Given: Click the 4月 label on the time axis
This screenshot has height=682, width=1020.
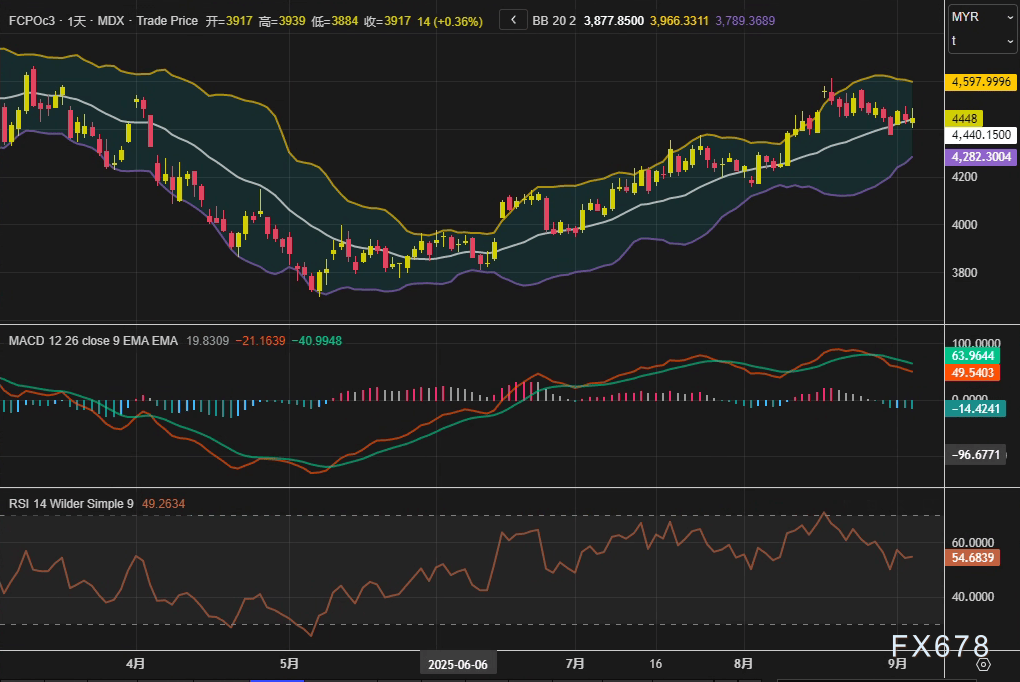Looking at the screenshot, I should pyautogui.click(x=136, y=663).
